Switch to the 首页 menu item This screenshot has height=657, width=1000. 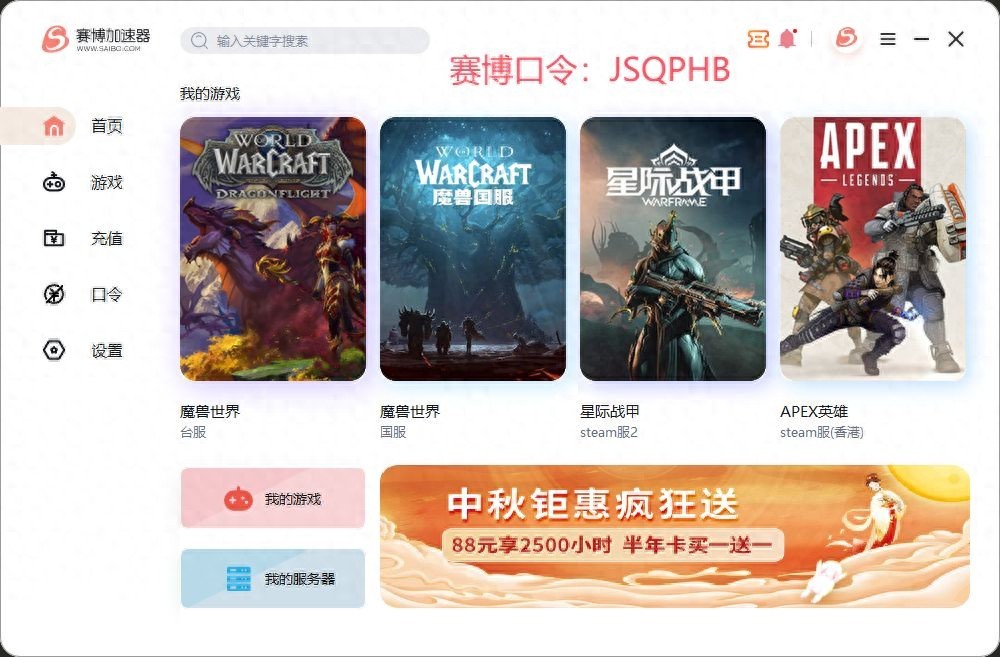tap(107, 126)
